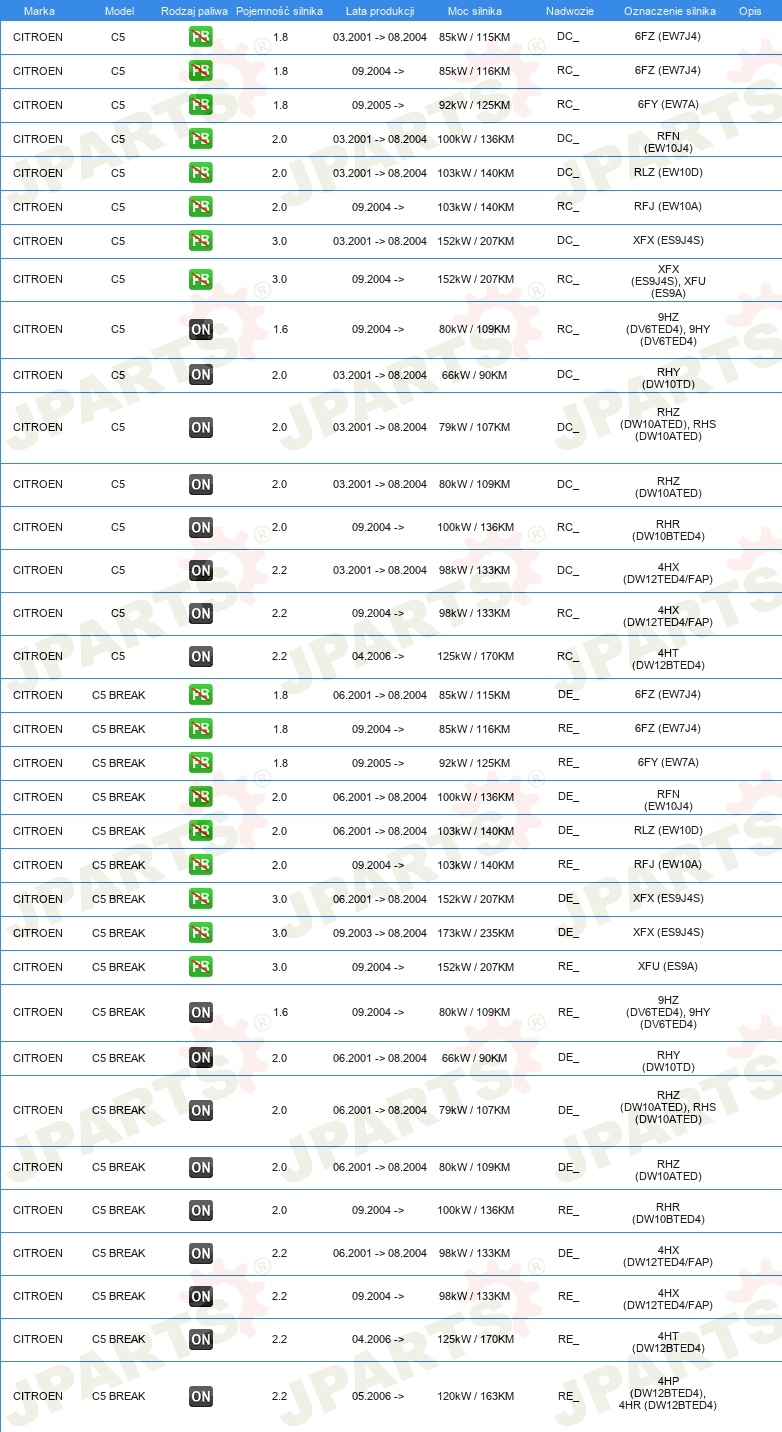Click the "XFX (ES9J4S), XFU (ES9A)" engine code cell
782x1432 pixels.
668,281
